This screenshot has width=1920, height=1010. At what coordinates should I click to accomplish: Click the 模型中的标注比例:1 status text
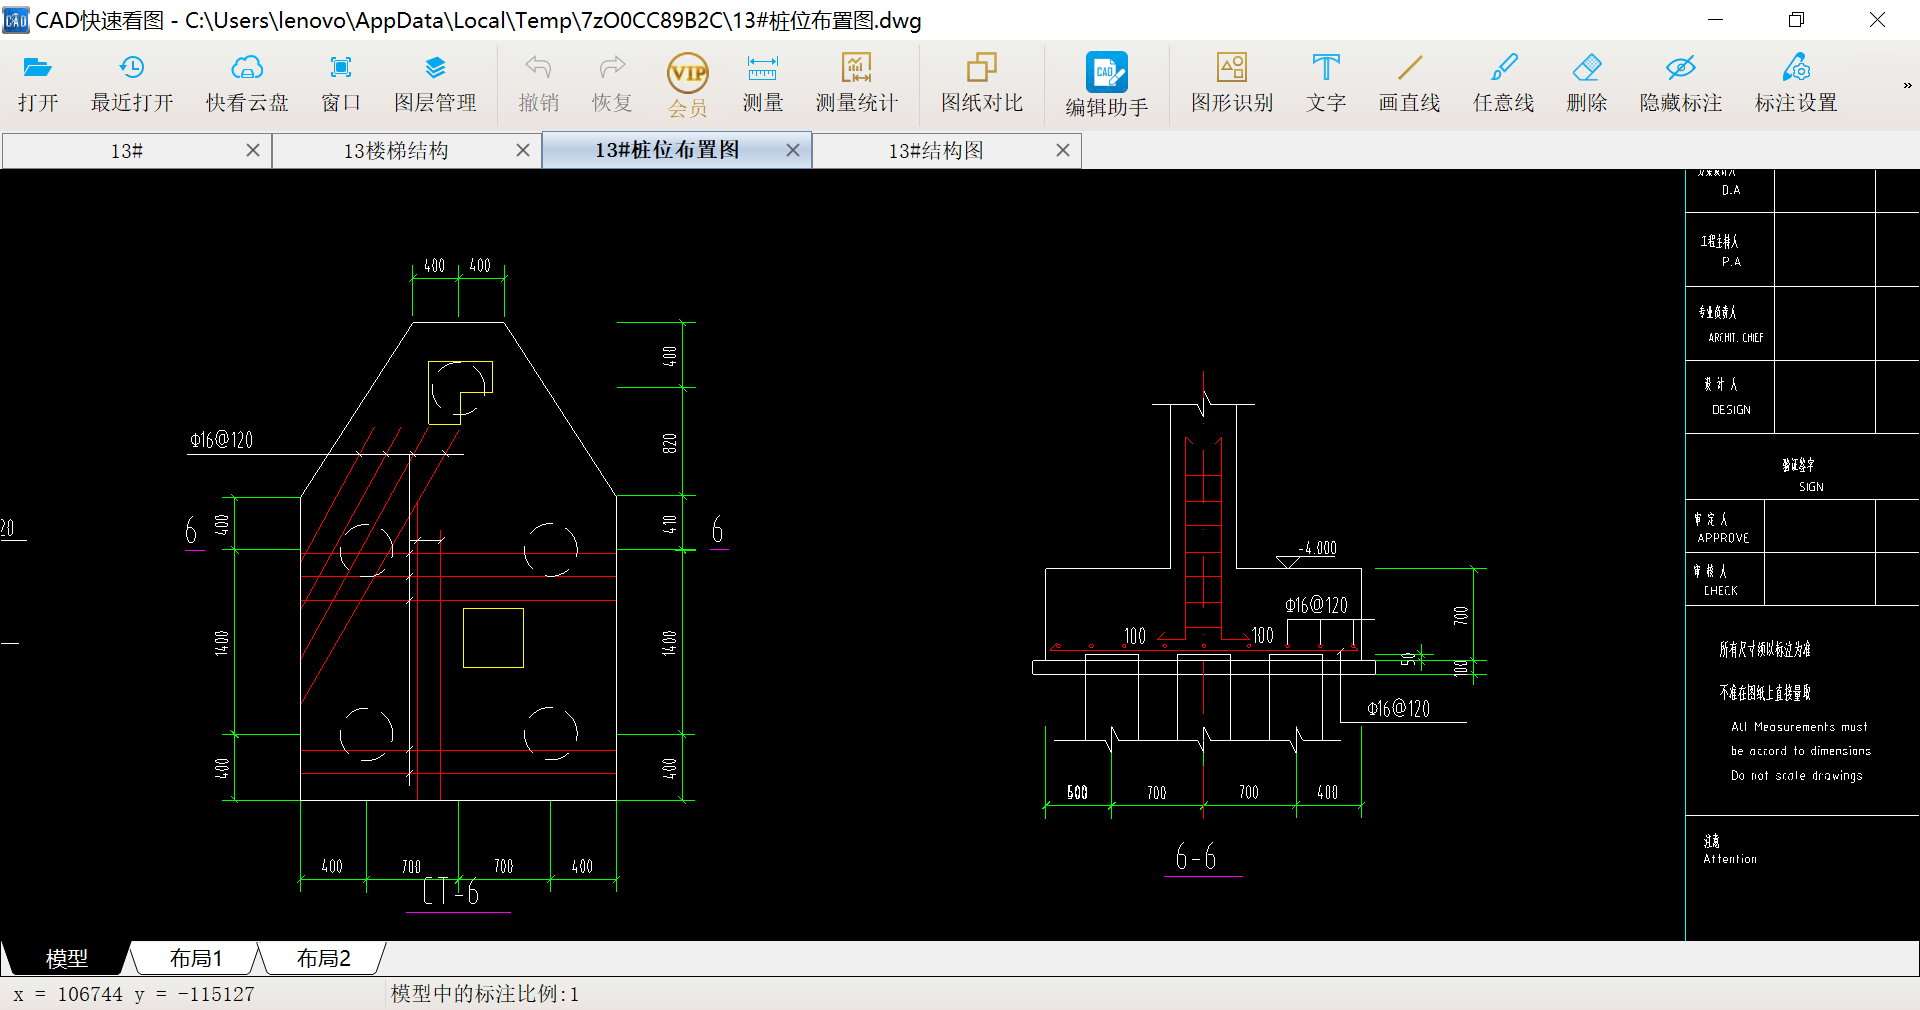(x=485, y=994)
